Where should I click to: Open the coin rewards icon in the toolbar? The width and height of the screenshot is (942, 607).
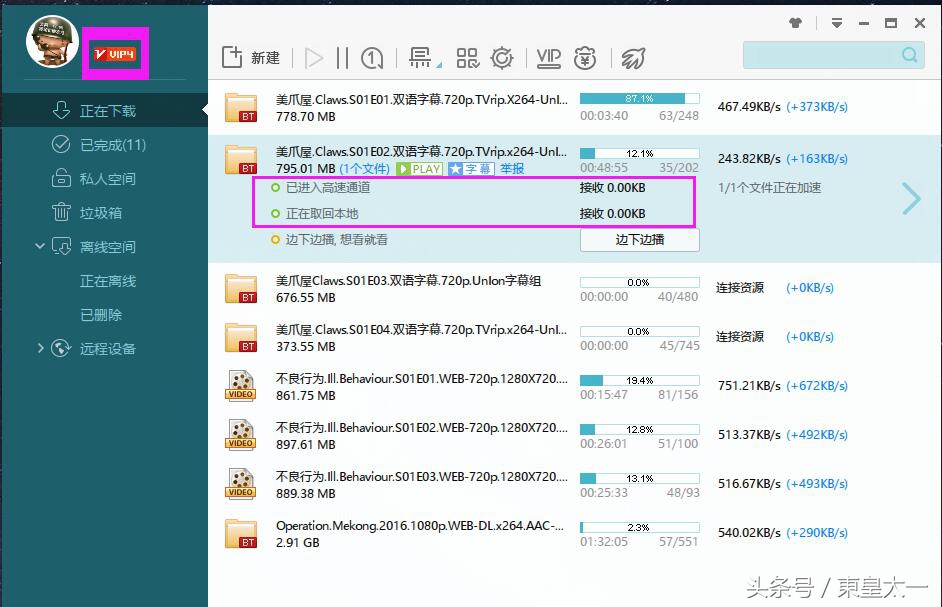pos(585,58)
